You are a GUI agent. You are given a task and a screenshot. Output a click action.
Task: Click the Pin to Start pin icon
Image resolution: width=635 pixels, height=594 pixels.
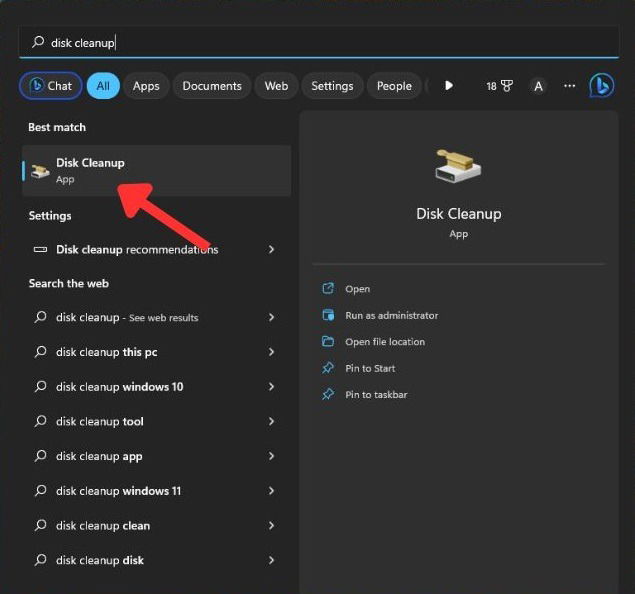[x=328, y=368]
